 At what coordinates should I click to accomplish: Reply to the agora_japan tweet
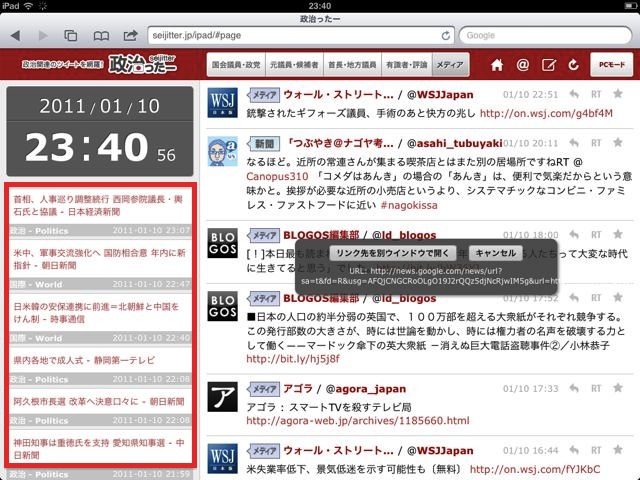pyautogui.click(x=574, y=388)
